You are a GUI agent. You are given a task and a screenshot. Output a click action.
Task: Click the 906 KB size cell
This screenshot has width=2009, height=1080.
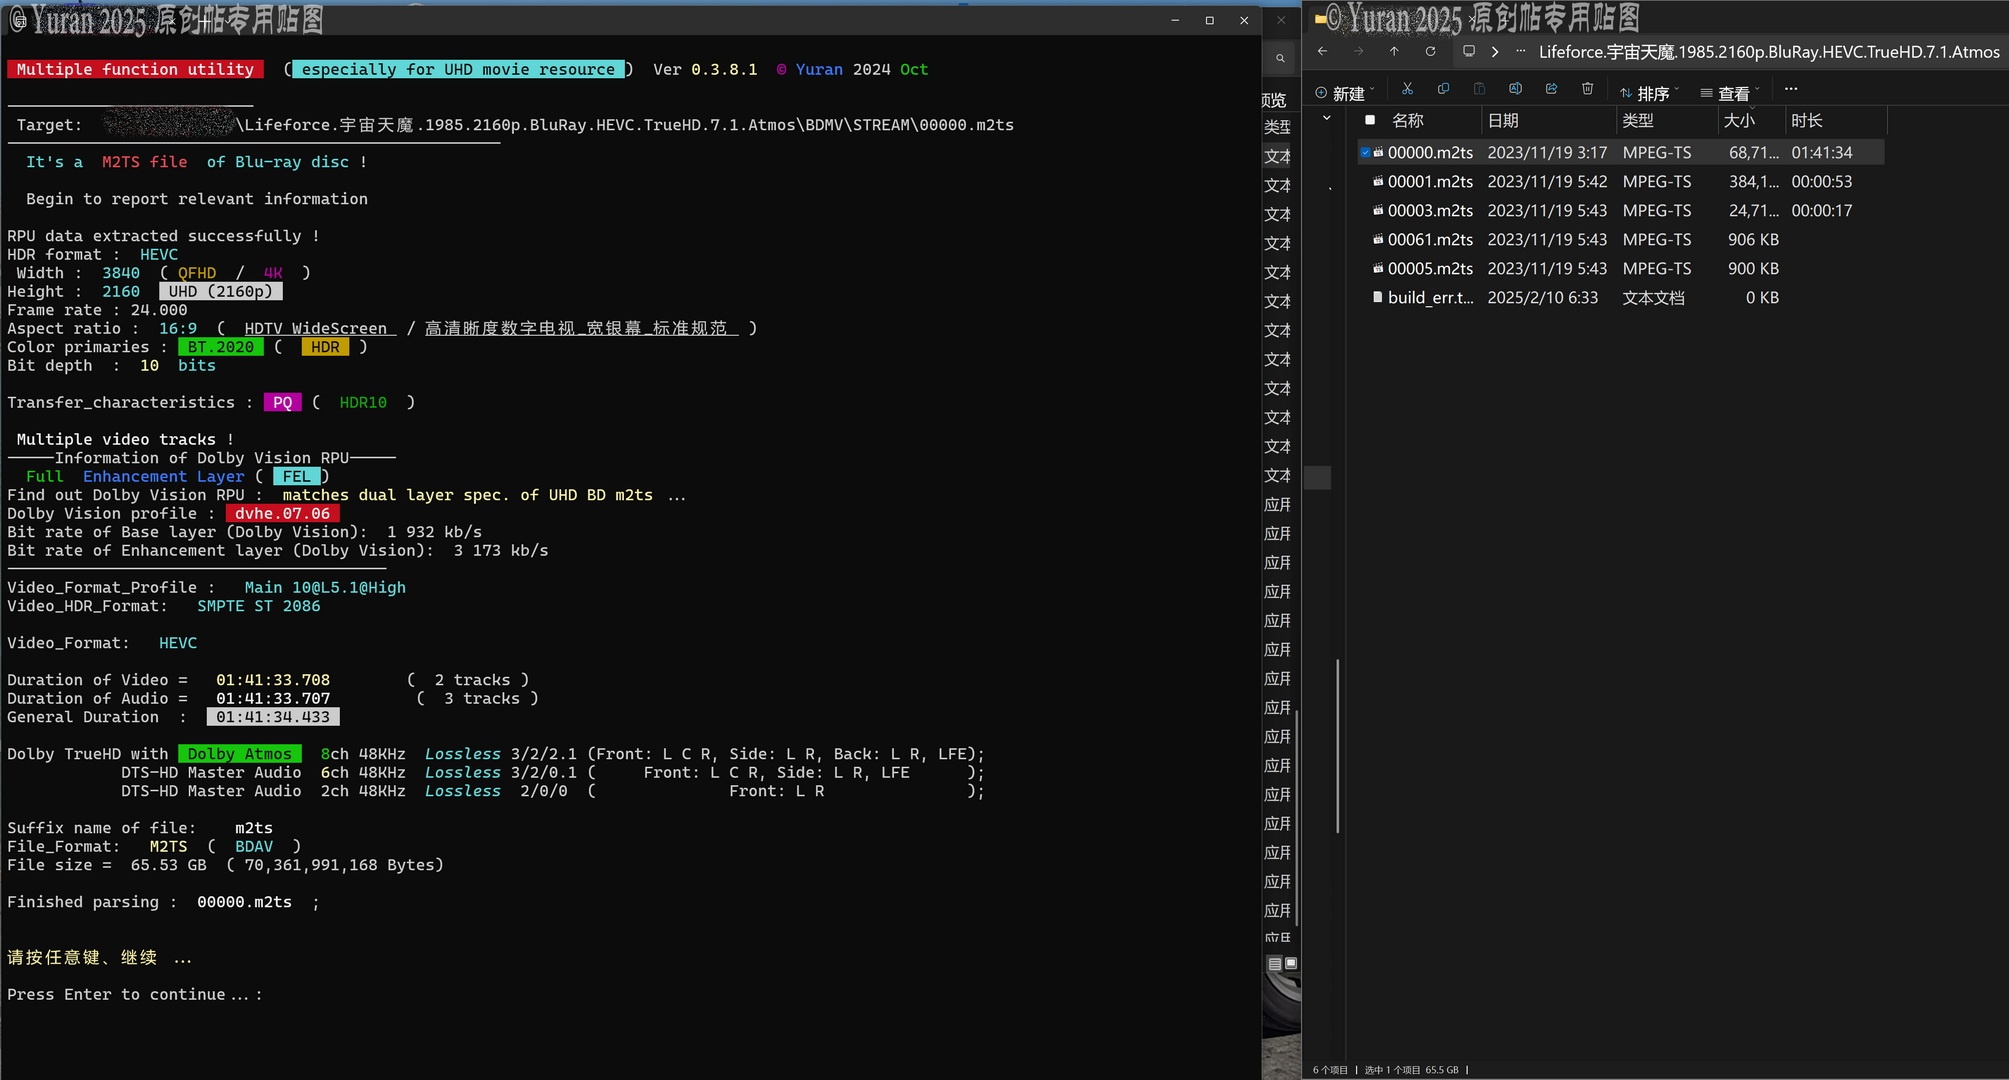1753,239
